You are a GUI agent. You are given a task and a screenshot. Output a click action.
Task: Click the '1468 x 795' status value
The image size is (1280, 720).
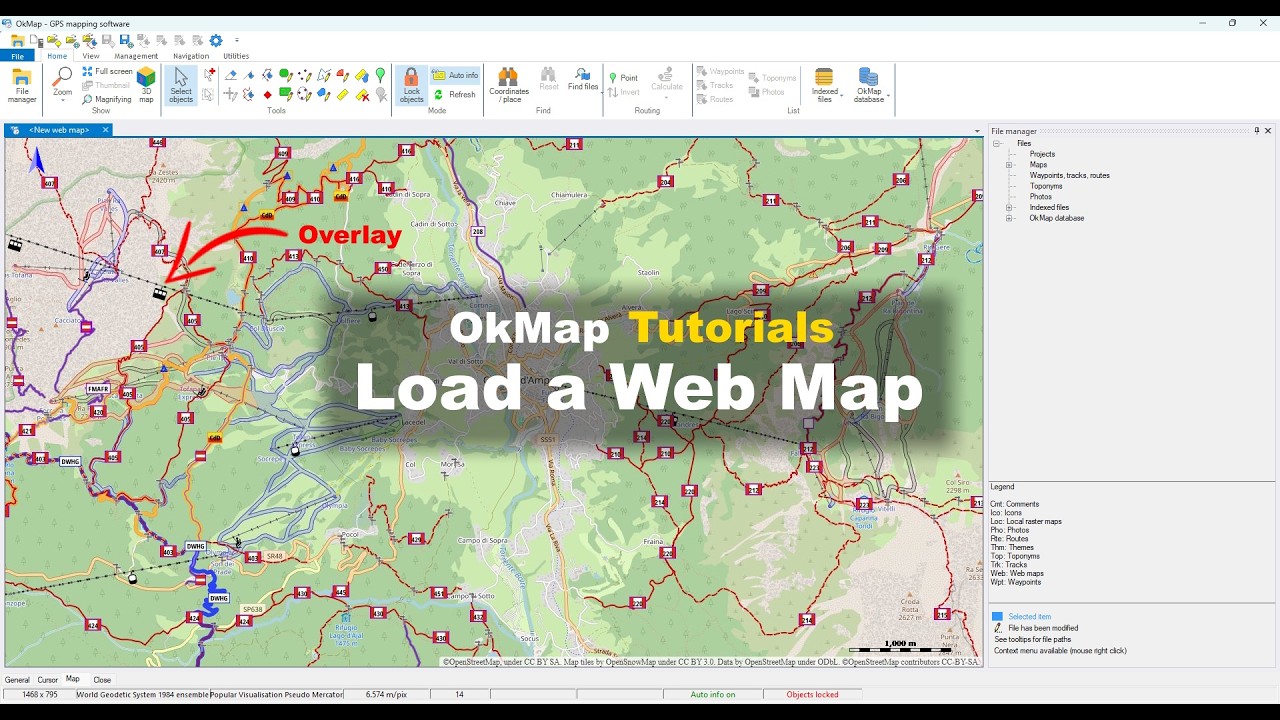point(39,694)
